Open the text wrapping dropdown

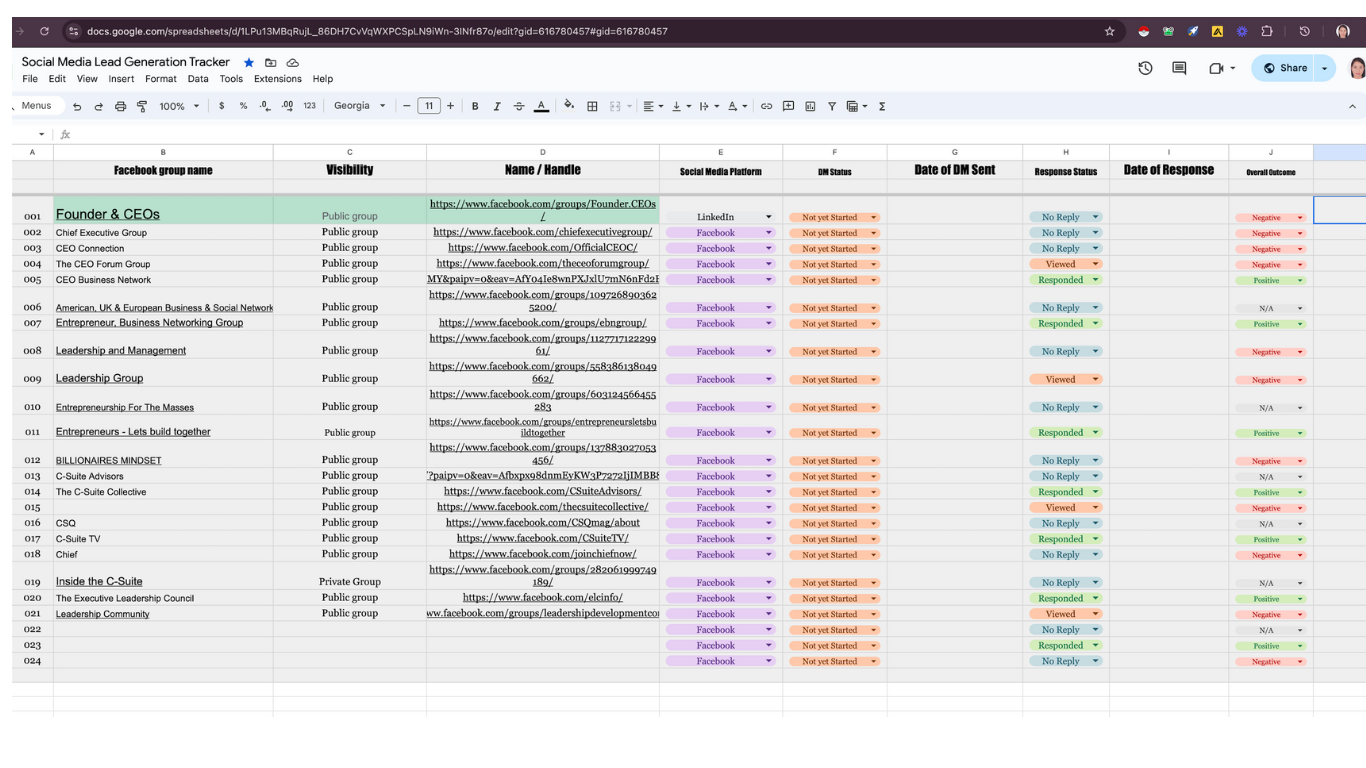pyautogui.click(x=710, y=106)
